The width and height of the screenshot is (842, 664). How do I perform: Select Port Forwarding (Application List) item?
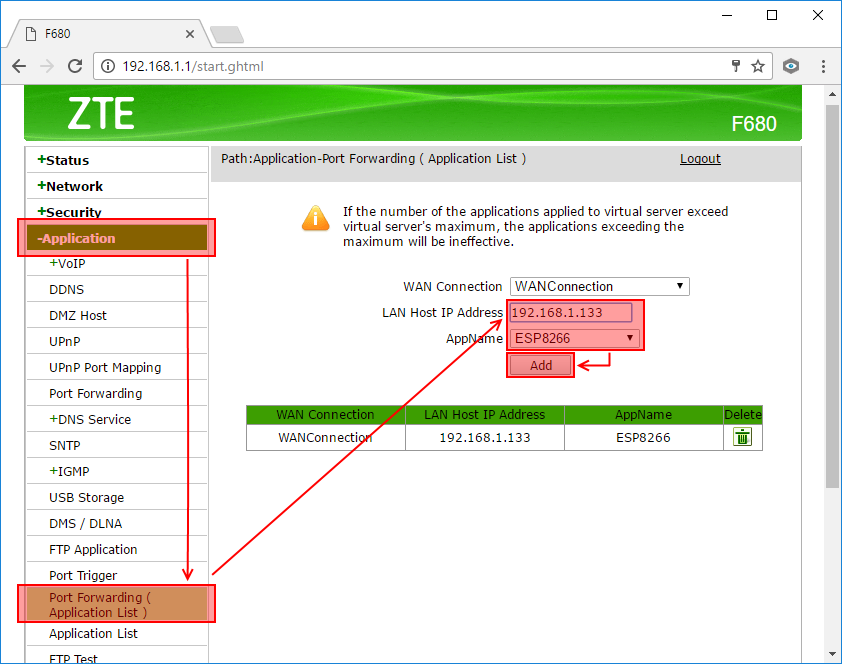[x=117, y=604]
